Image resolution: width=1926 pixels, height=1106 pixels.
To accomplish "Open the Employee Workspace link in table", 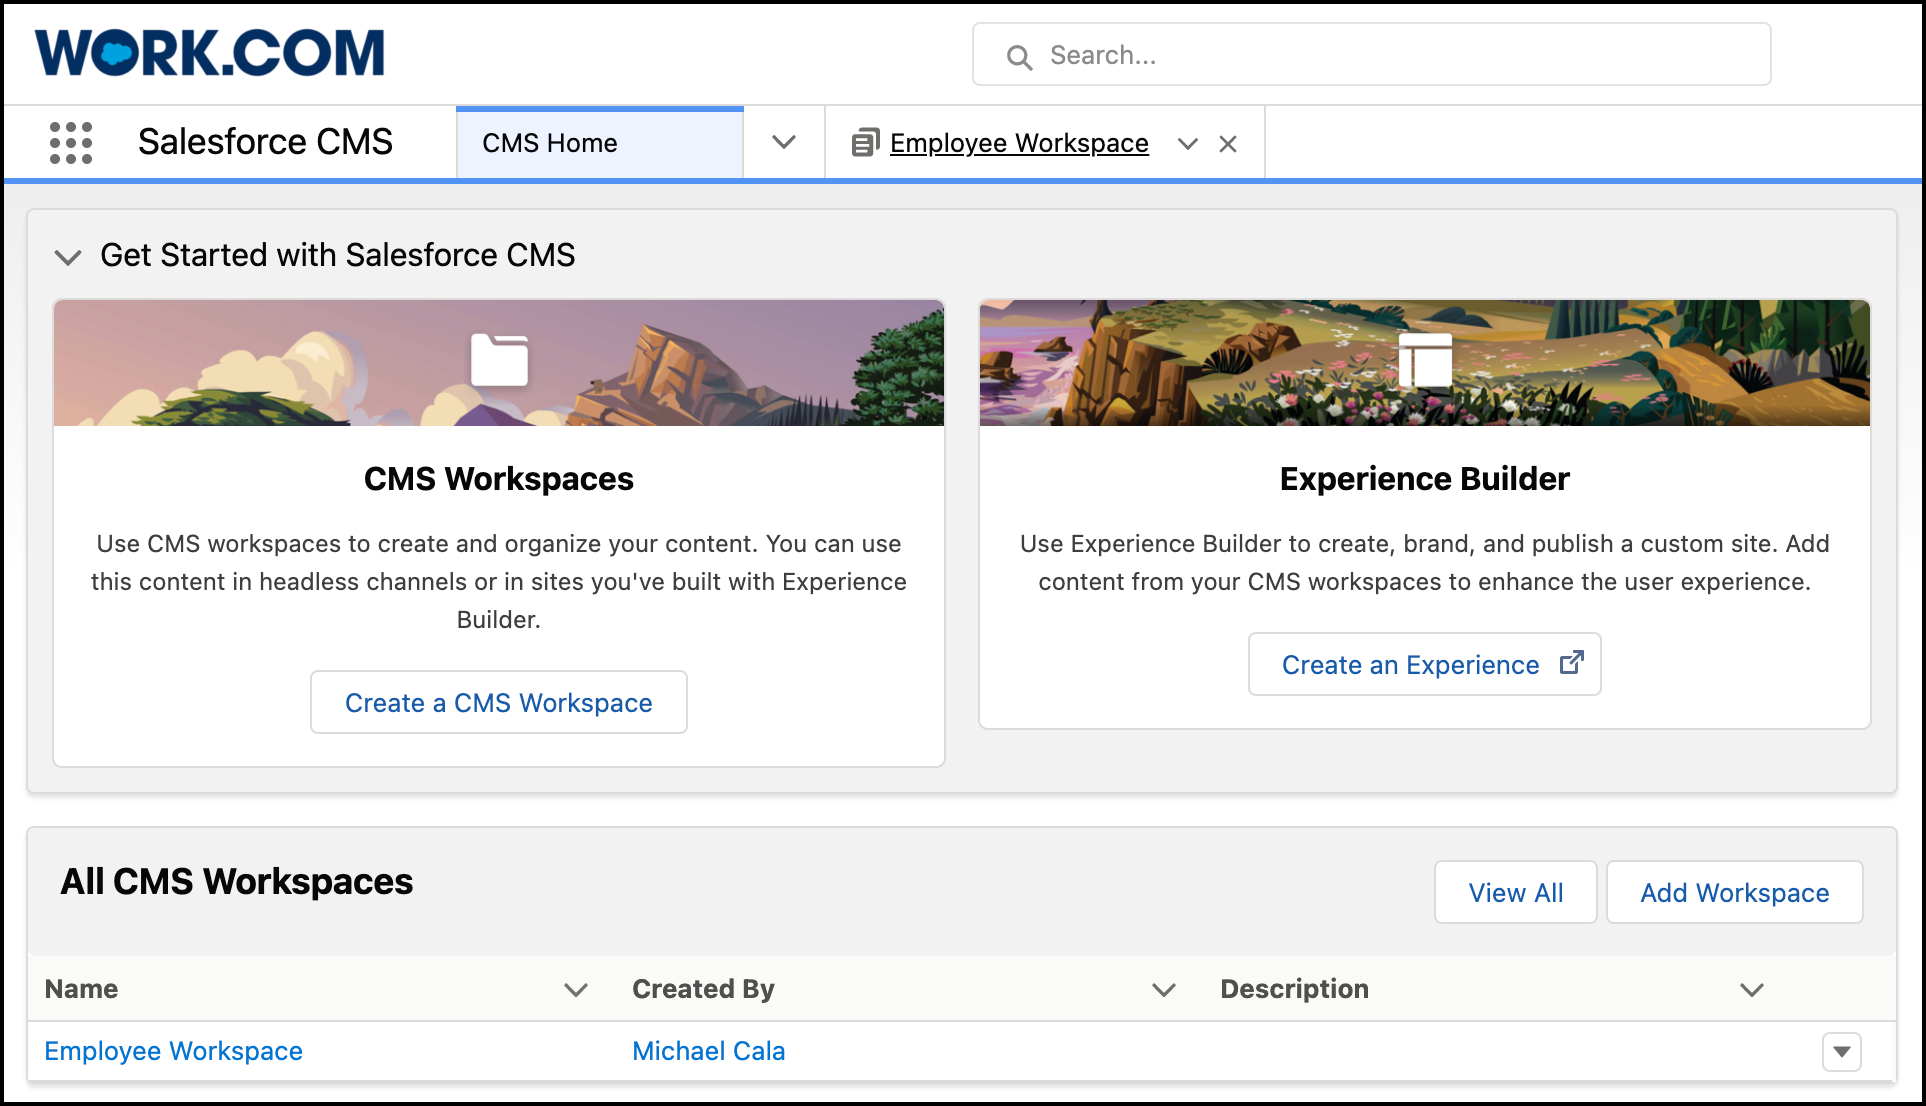I will point(174,1051).
